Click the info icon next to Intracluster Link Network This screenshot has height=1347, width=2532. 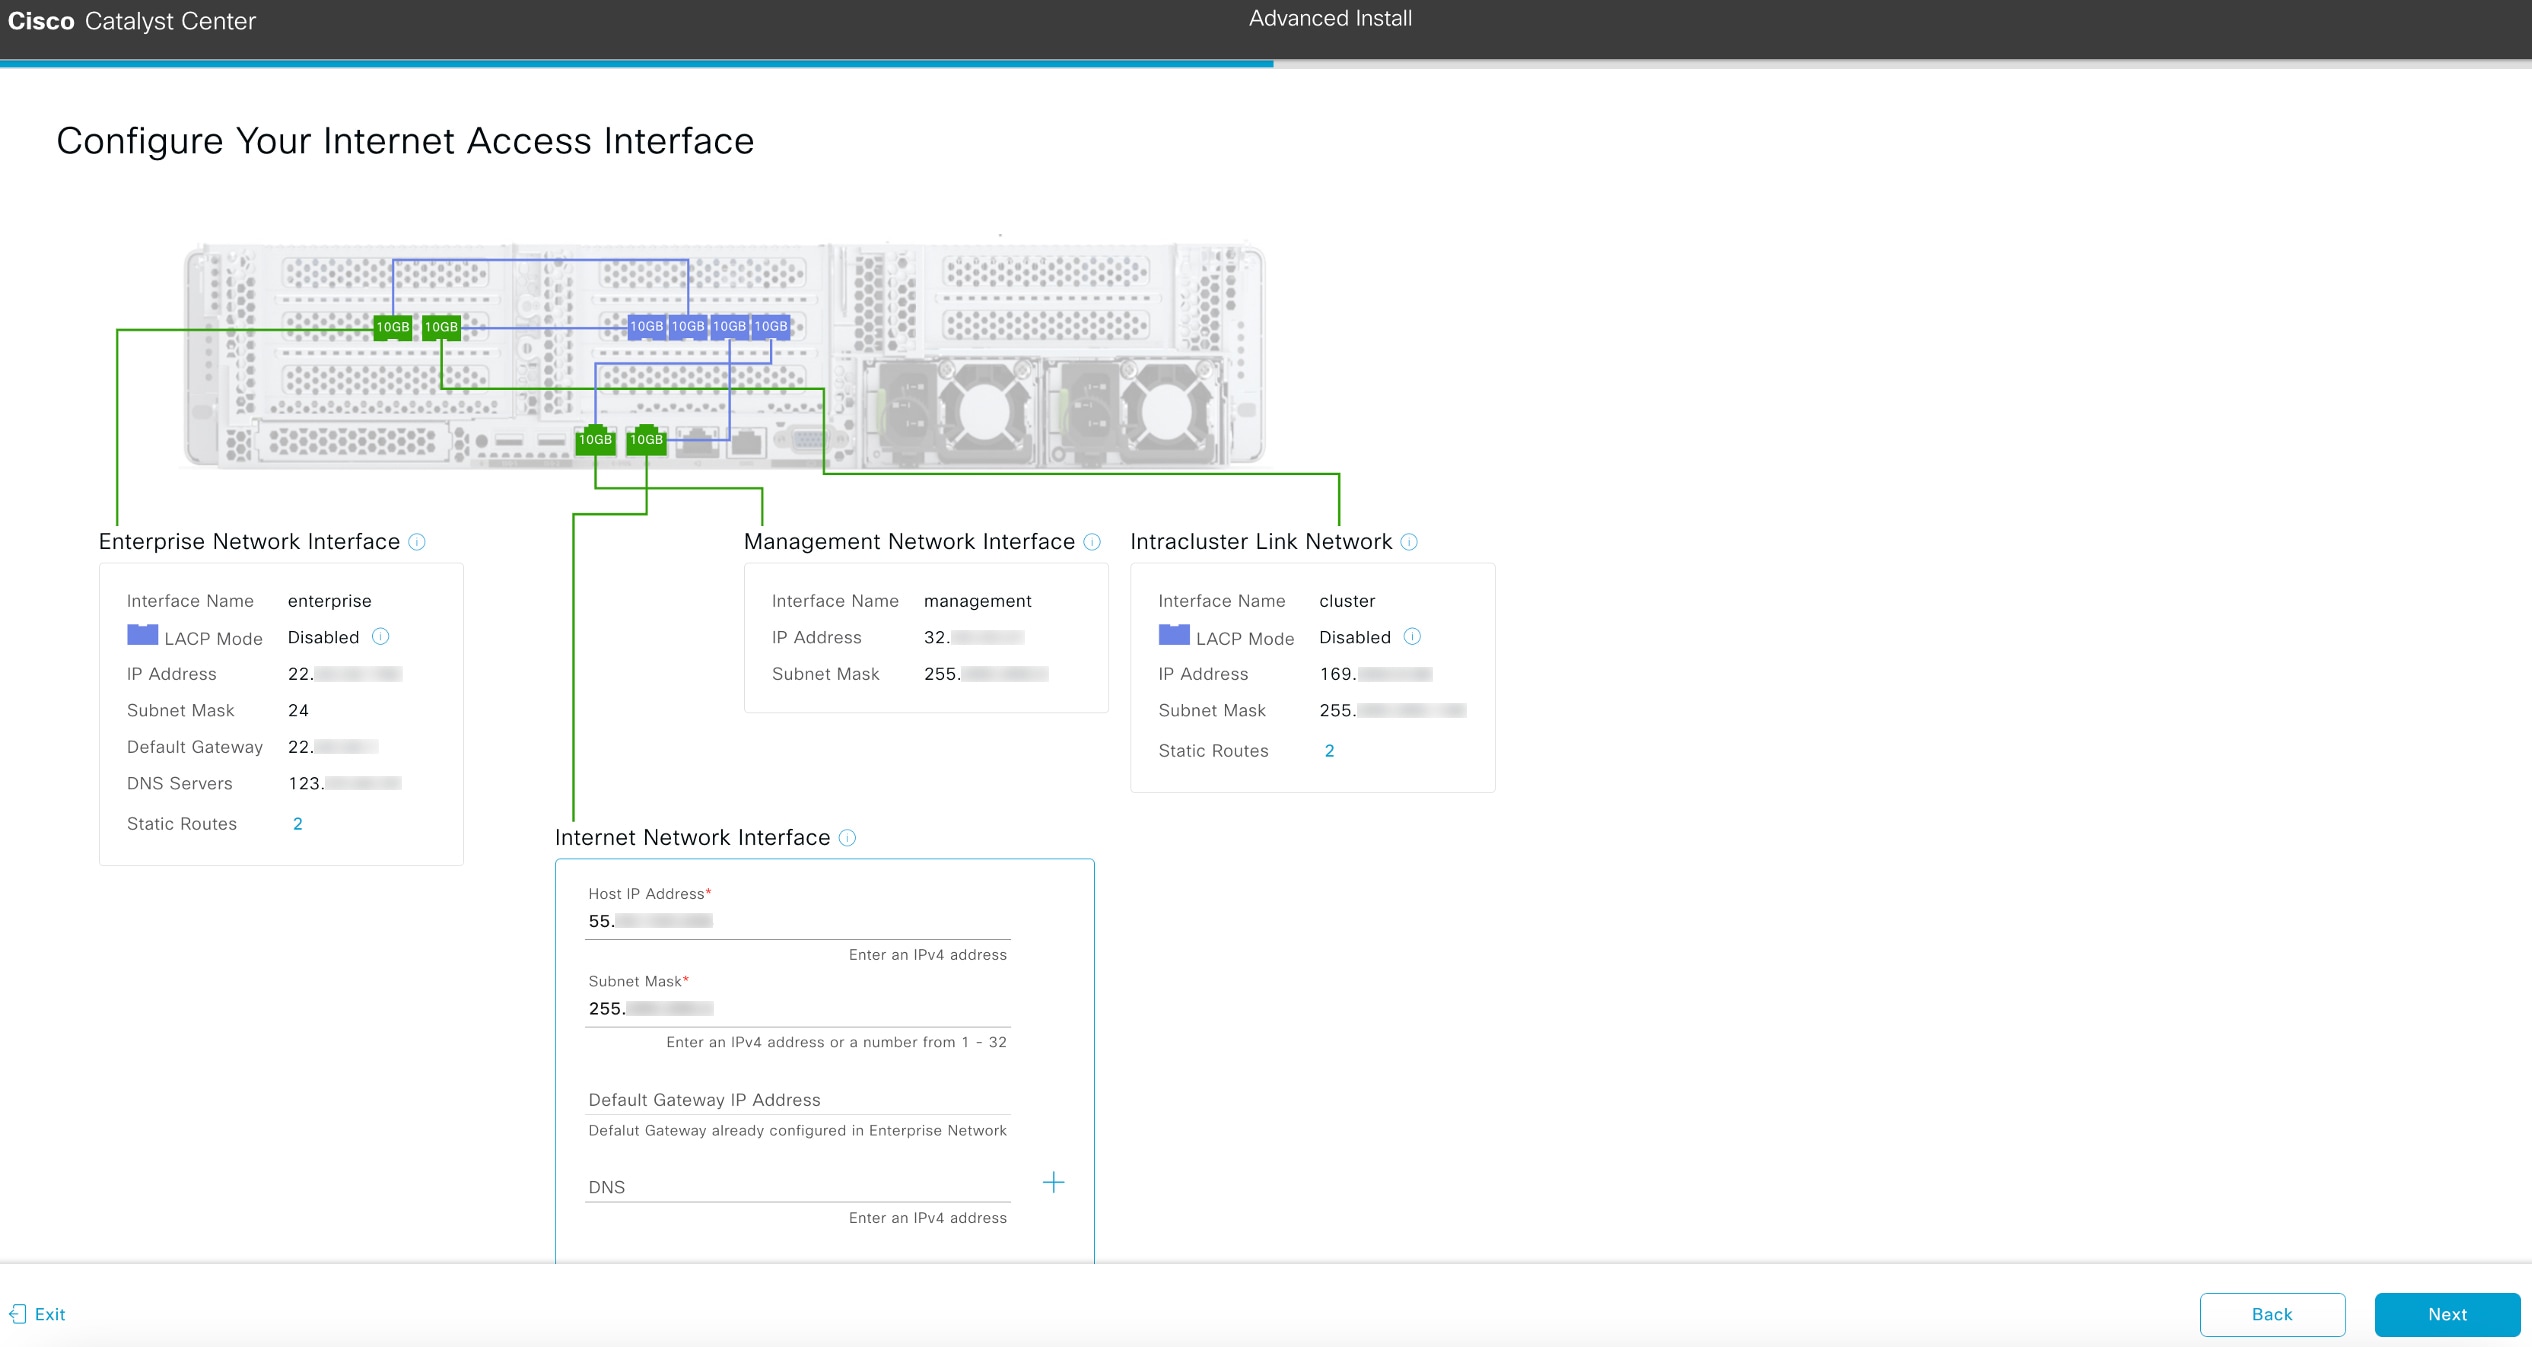(x=1410, y=542)
